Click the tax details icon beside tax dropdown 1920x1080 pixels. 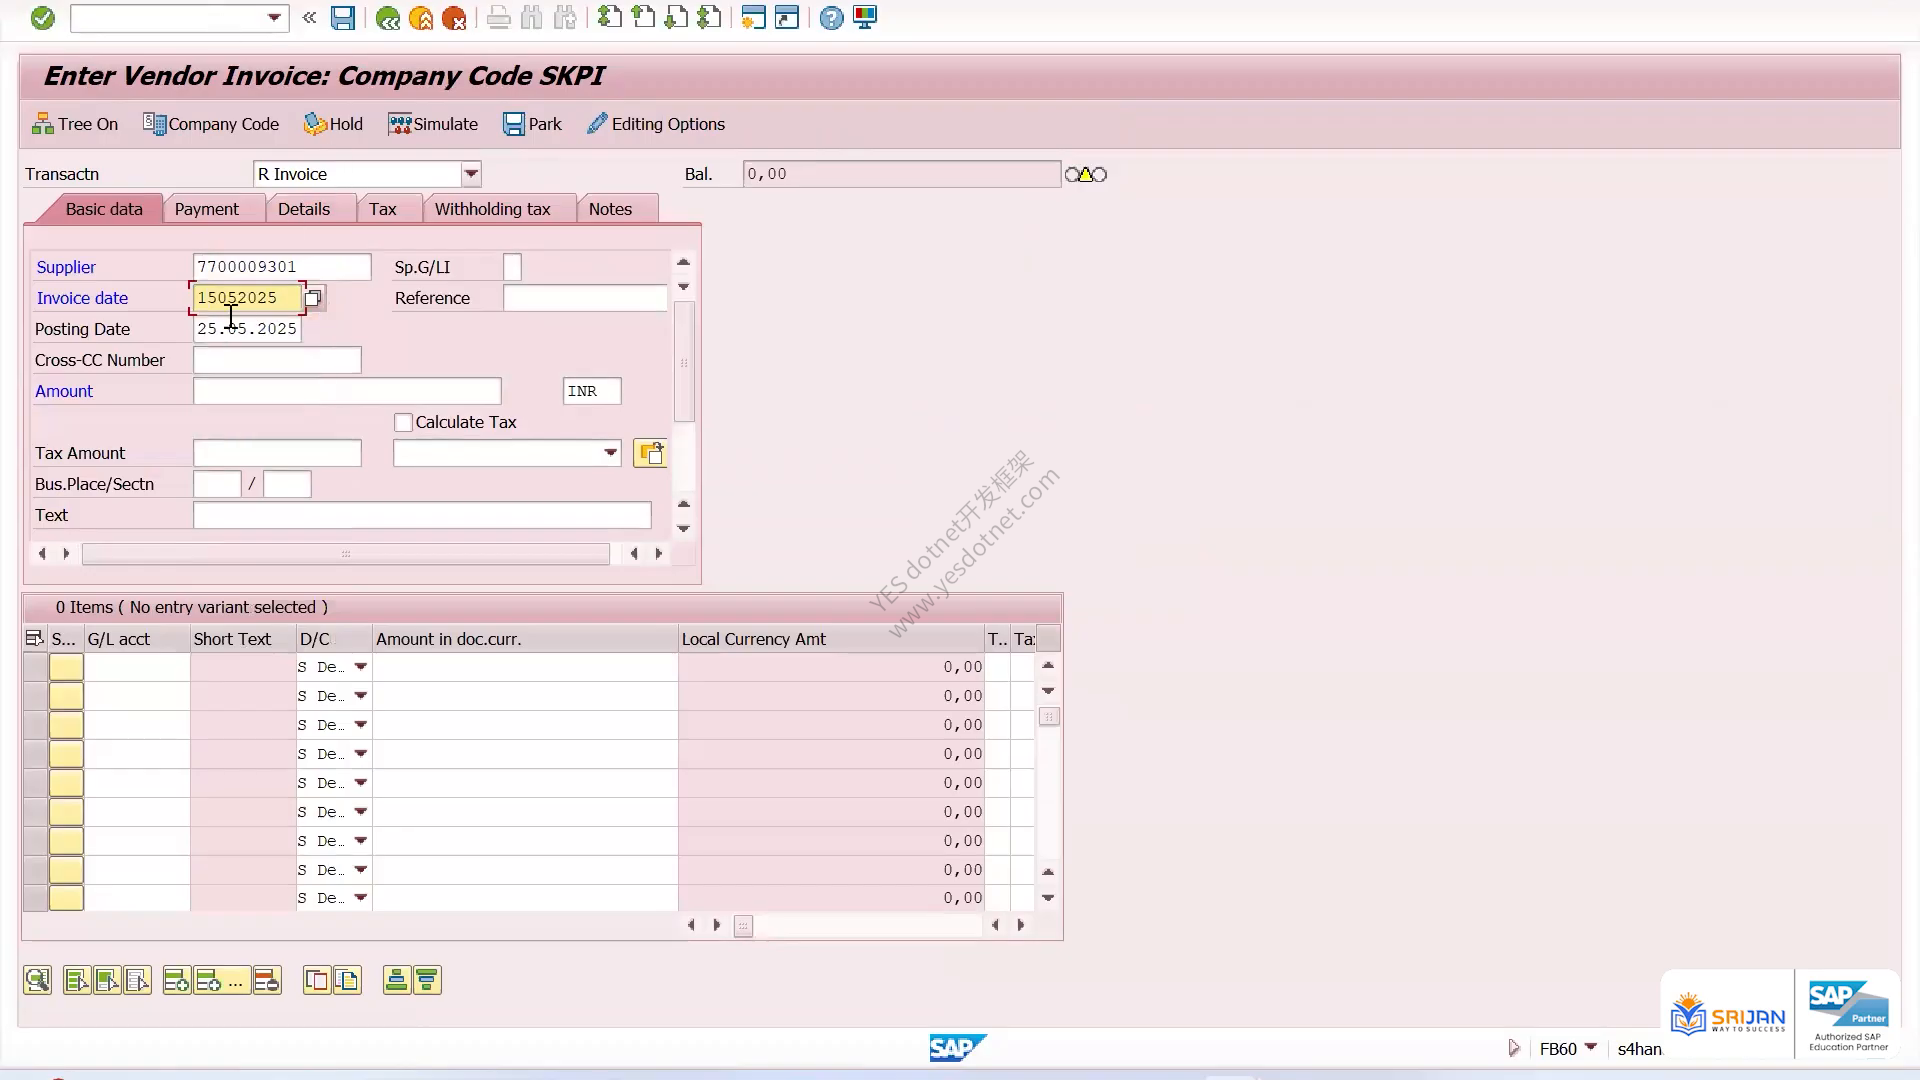pos(650,453)
